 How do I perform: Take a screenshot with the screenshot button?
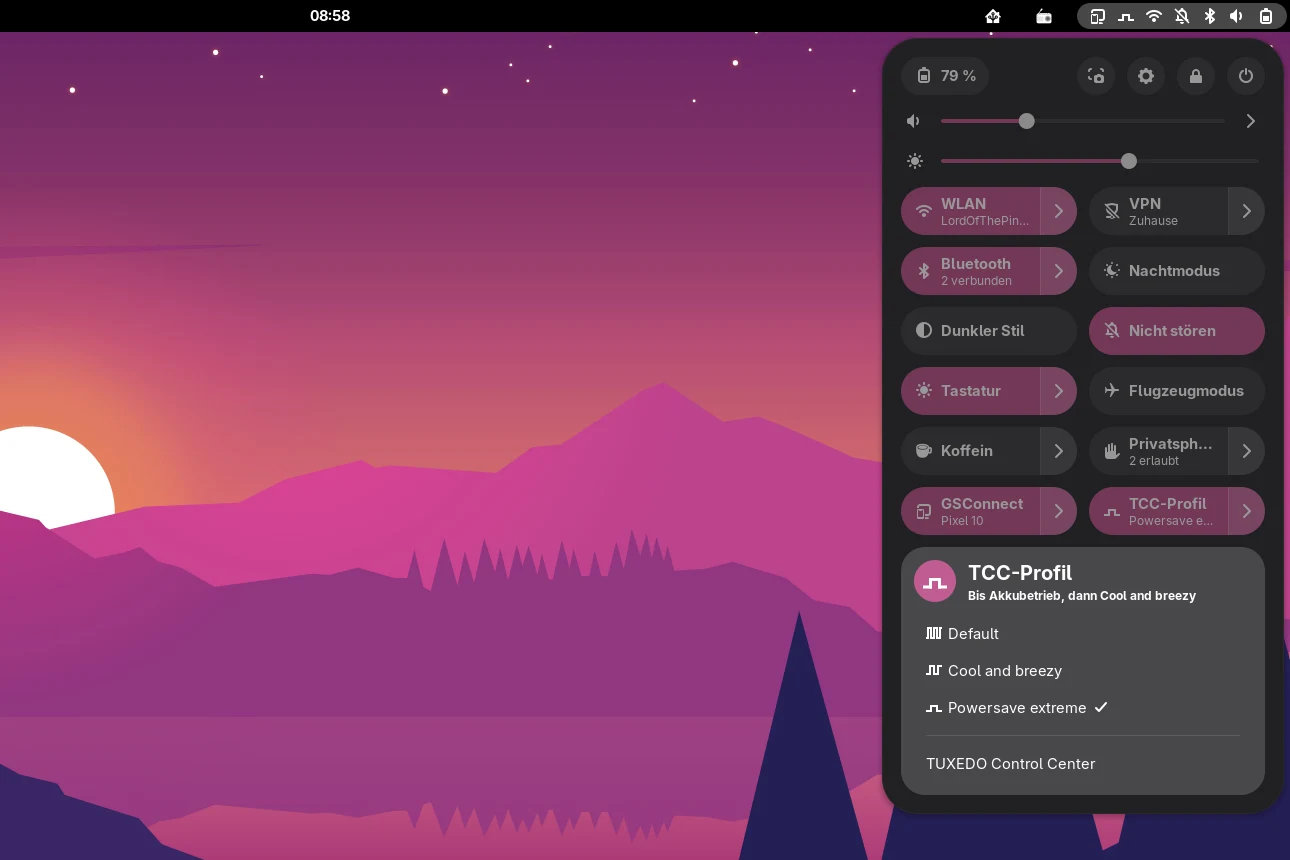1096,76
